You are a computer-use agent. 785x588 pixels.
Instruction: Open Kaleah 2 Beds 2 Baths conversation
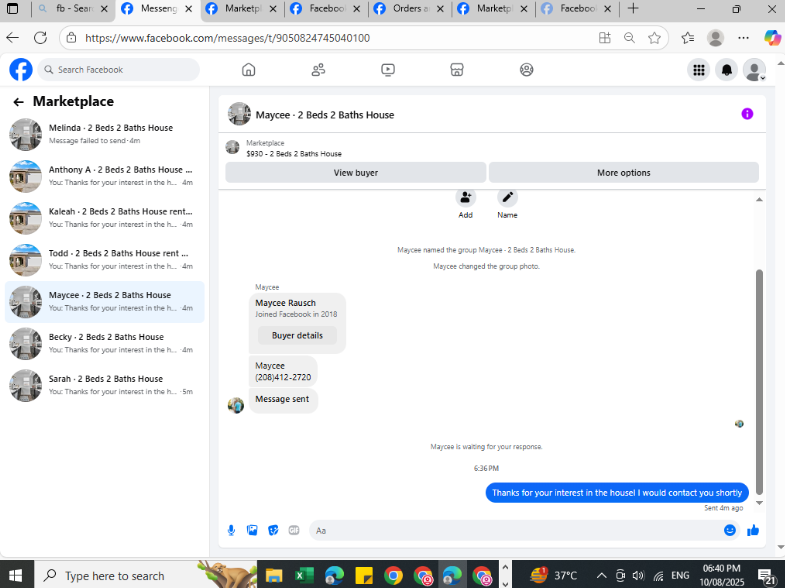(104, 218)
